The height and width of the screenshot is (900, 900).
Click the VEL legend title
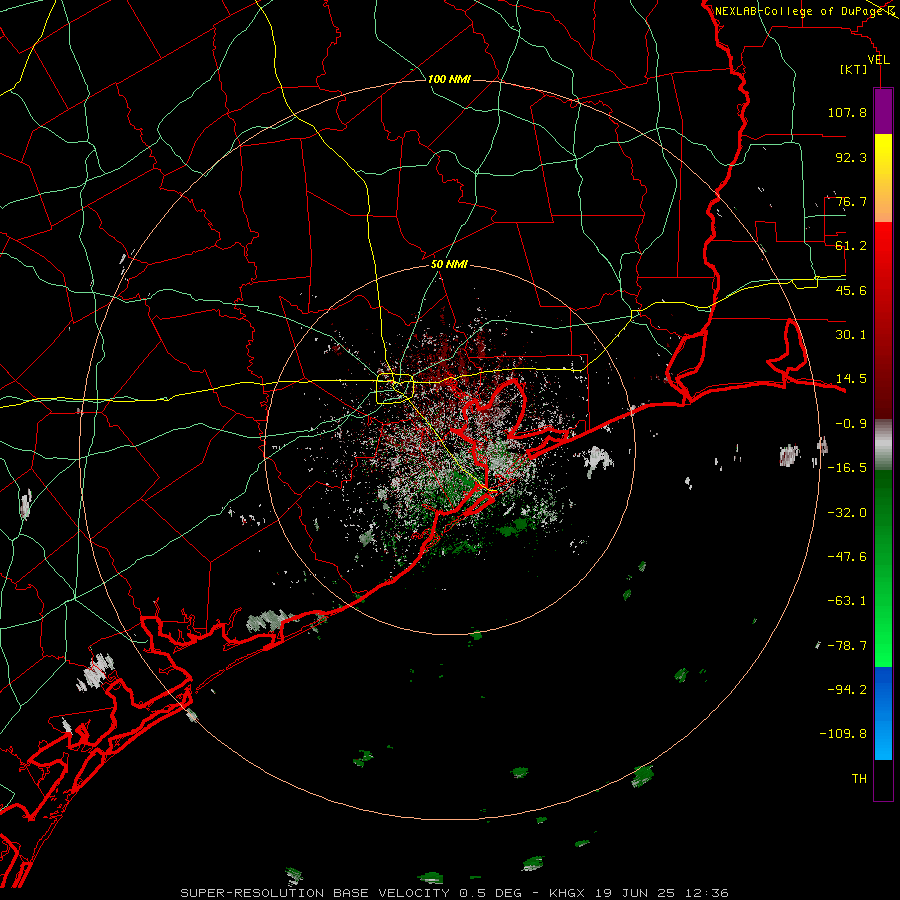pos(878,60)
